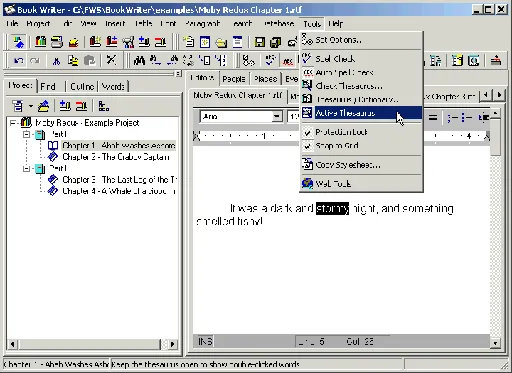Click project panel horizontal scrollbar right arrow

click(x=172, y=344)
